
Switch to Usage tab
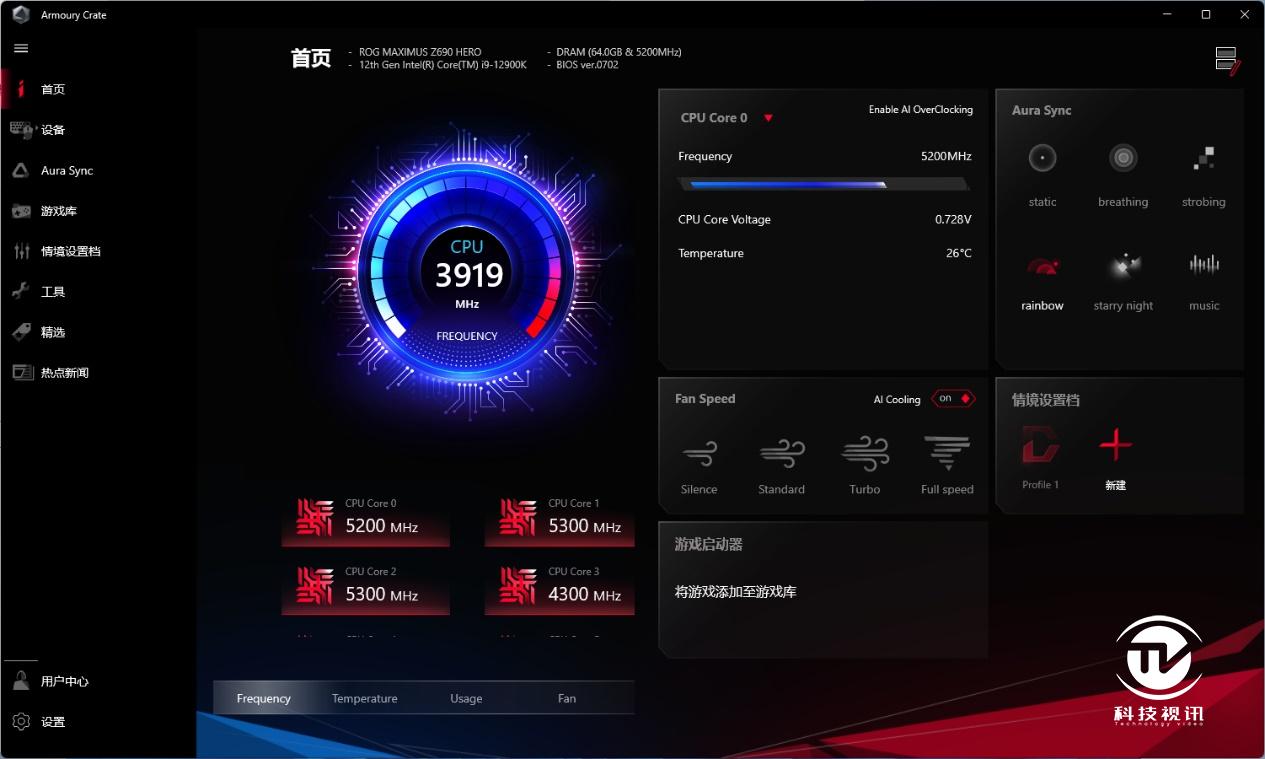click(466, 698)
